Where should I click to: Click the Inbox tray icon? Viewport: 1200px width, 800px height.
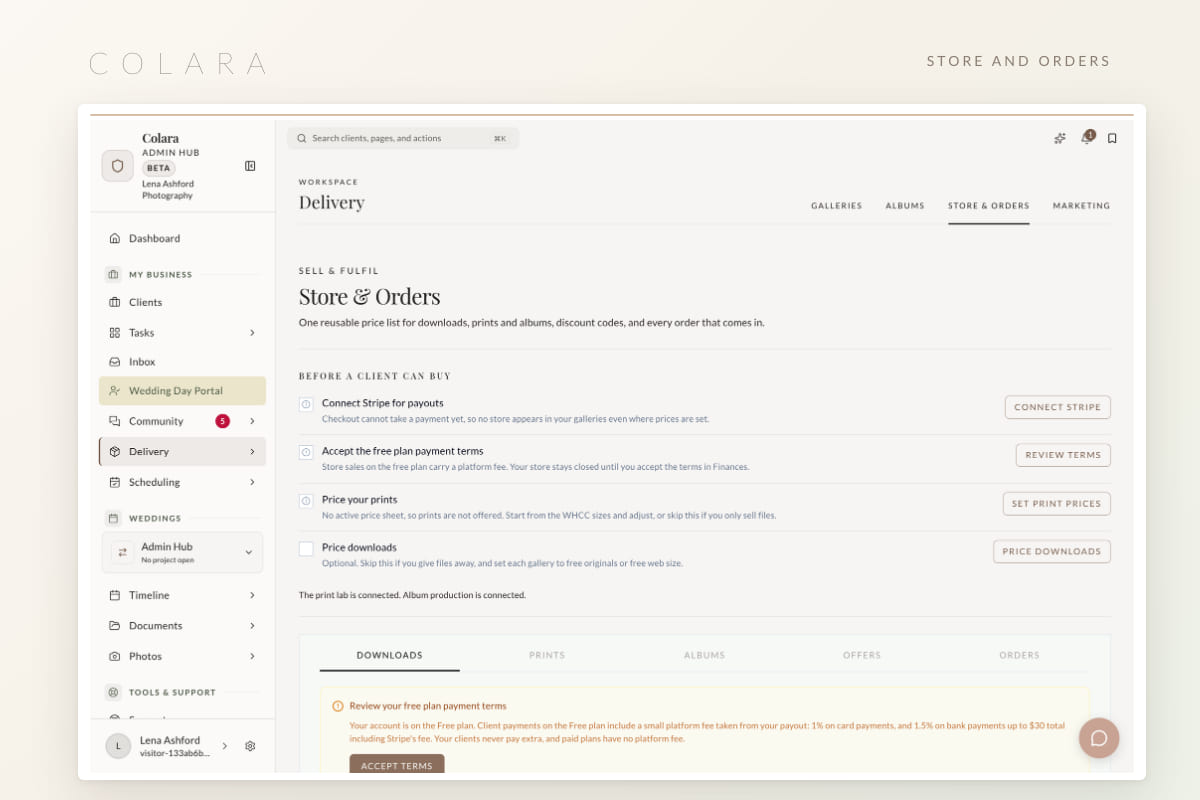coord(114,362)
